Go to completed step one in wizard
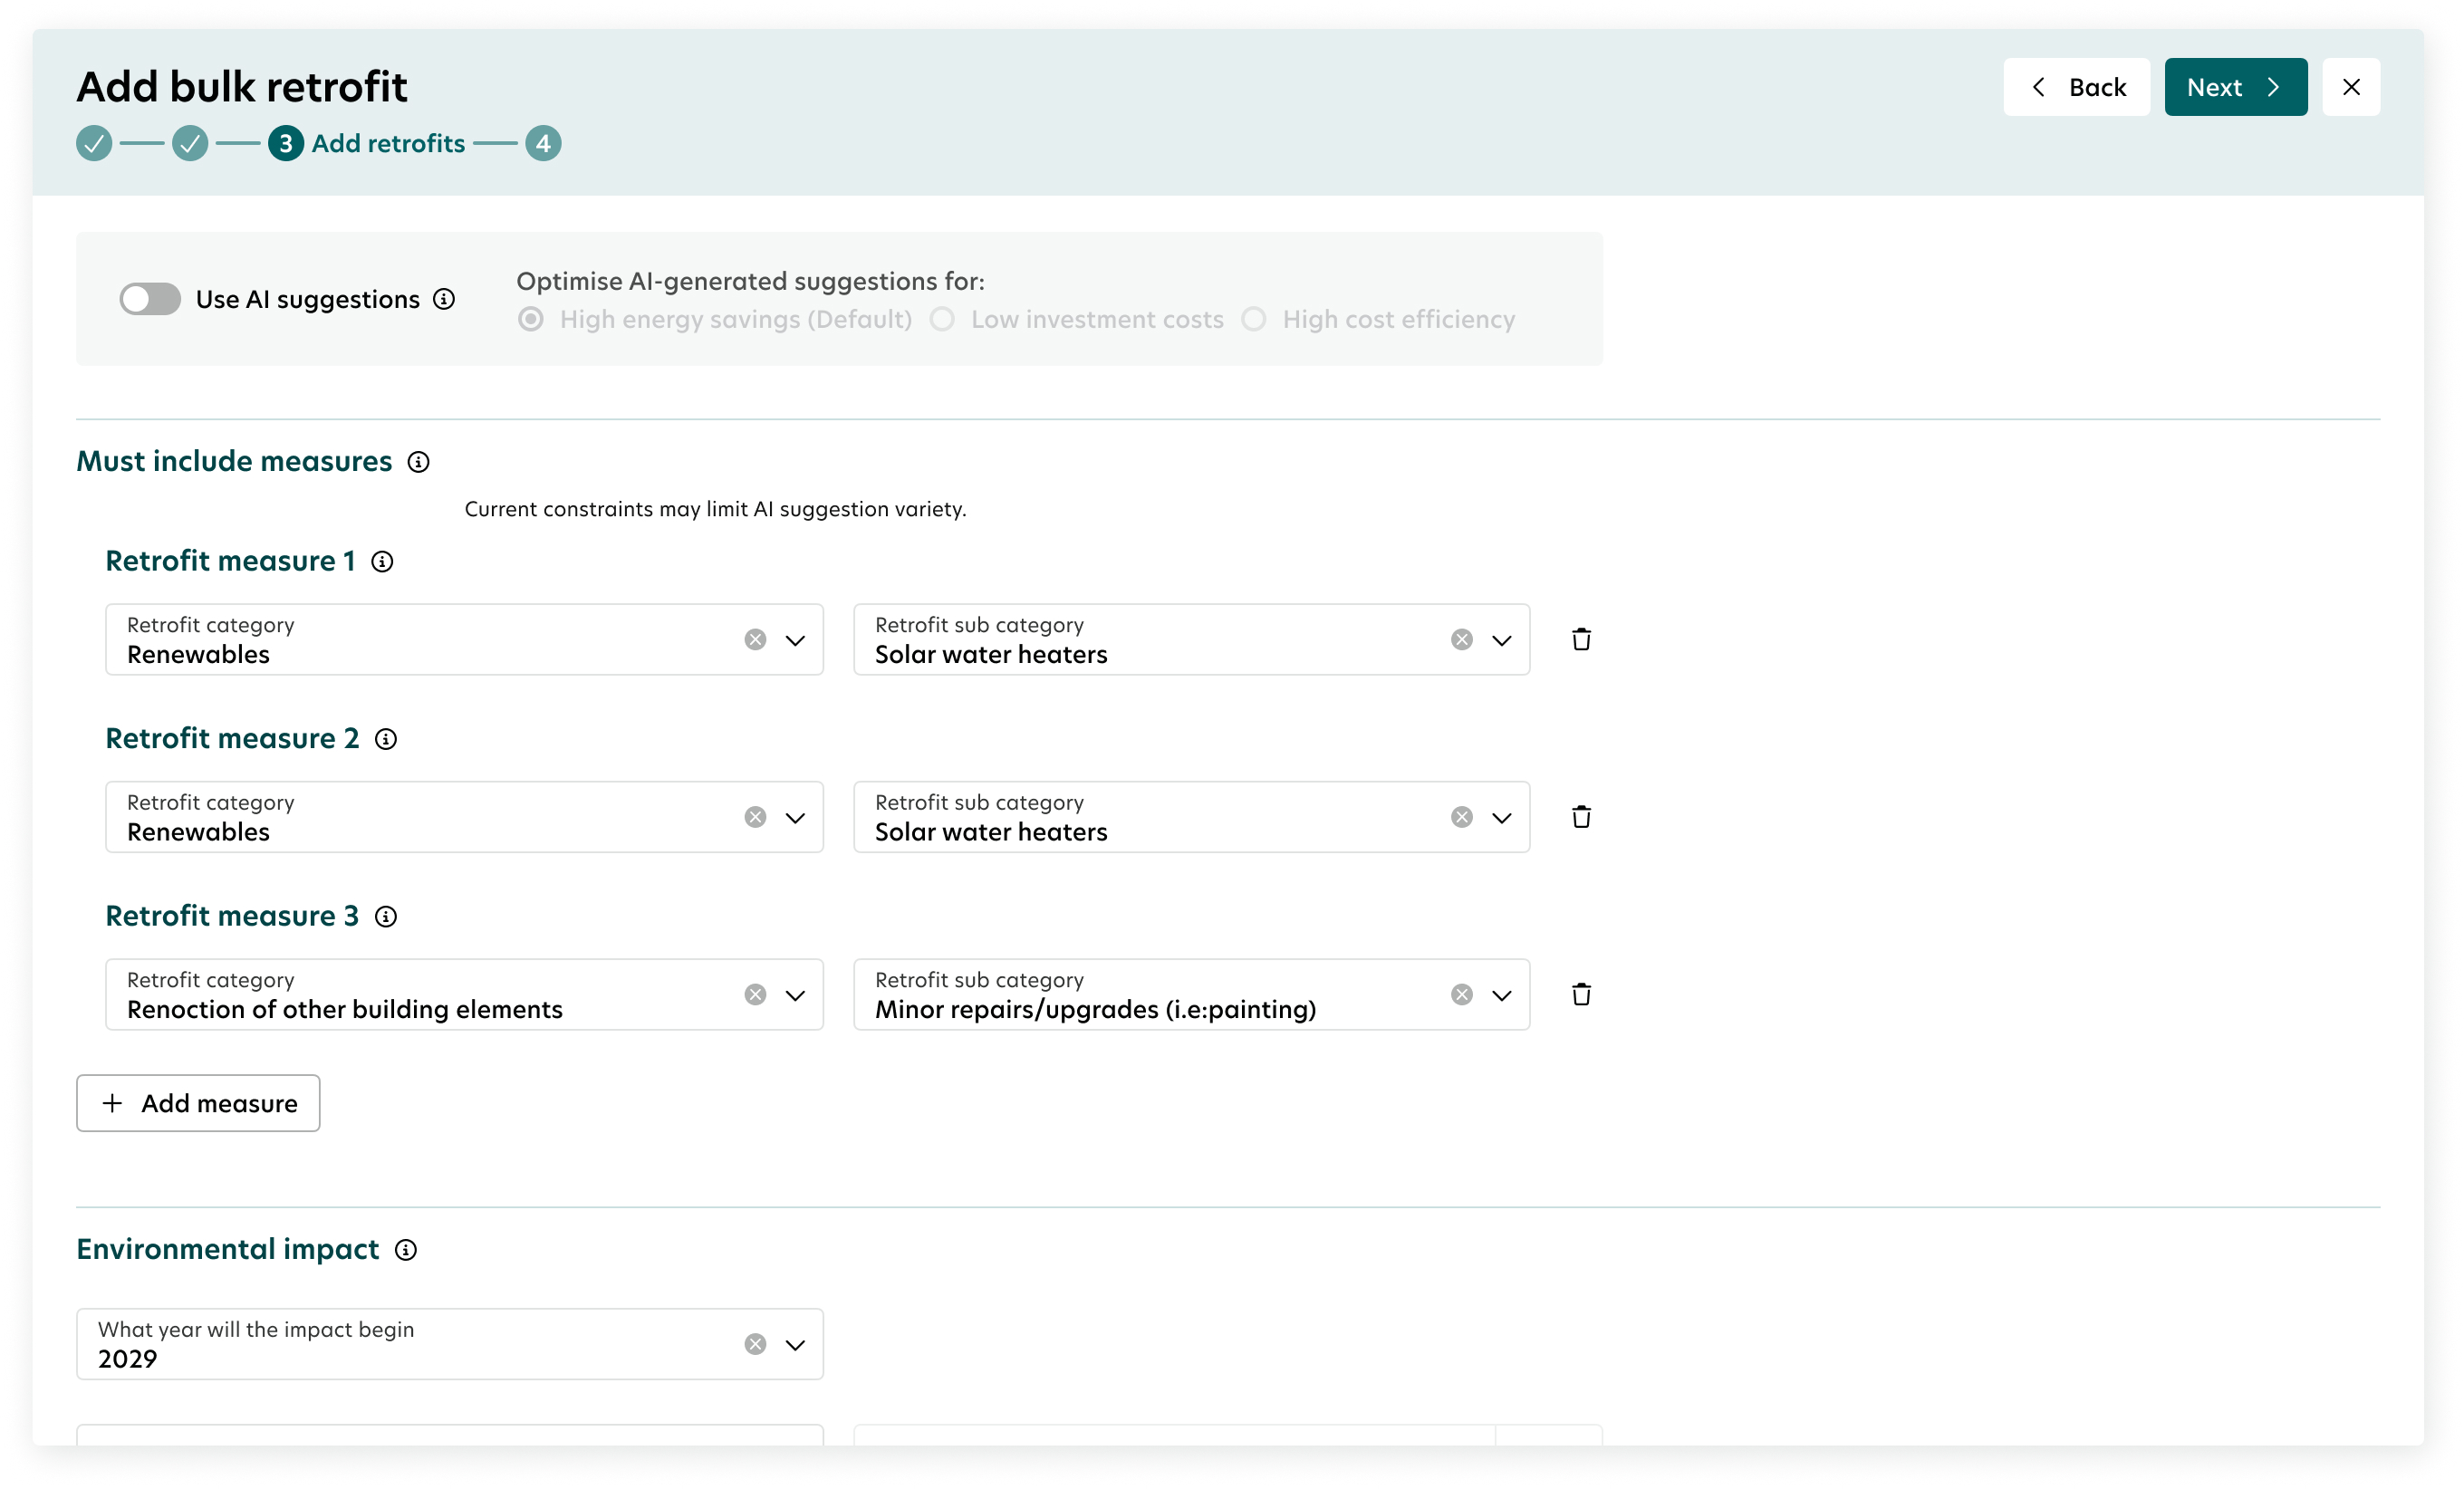Screen dimensions: 2464x1489 94,143
